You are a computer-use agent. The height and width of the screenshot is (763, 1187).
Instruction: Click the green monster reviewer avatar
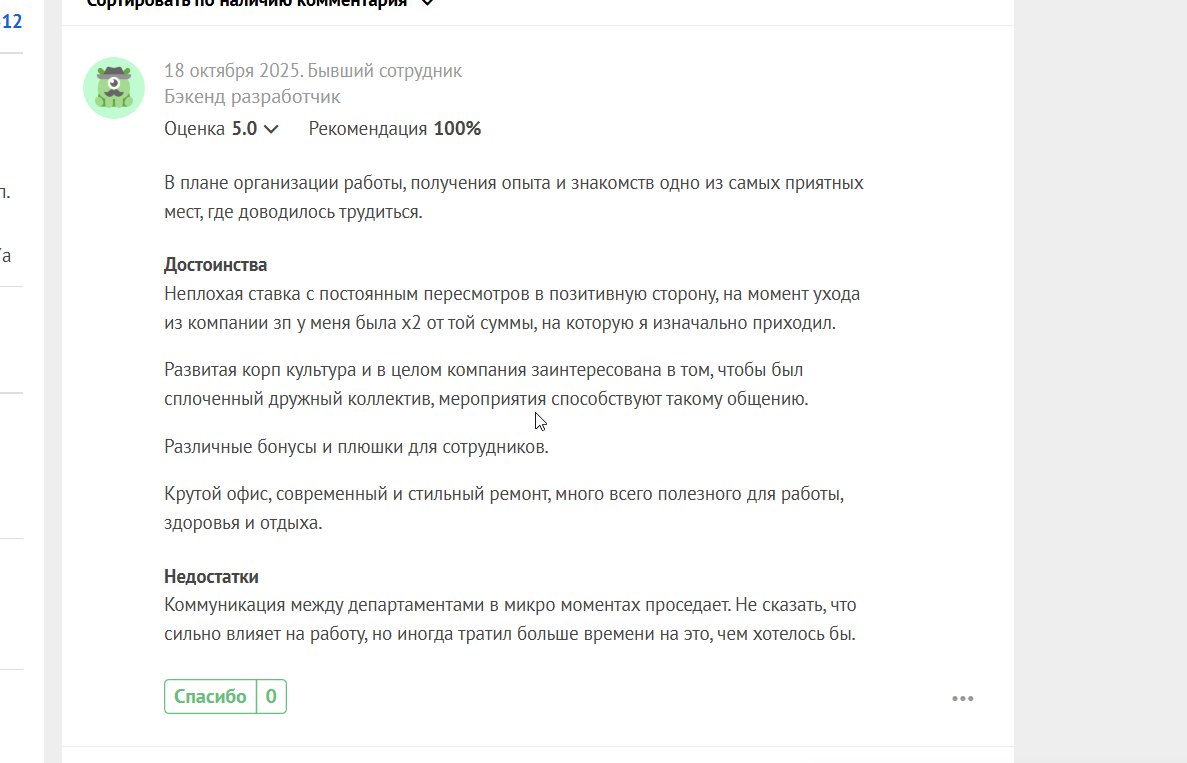click(114, 88)
